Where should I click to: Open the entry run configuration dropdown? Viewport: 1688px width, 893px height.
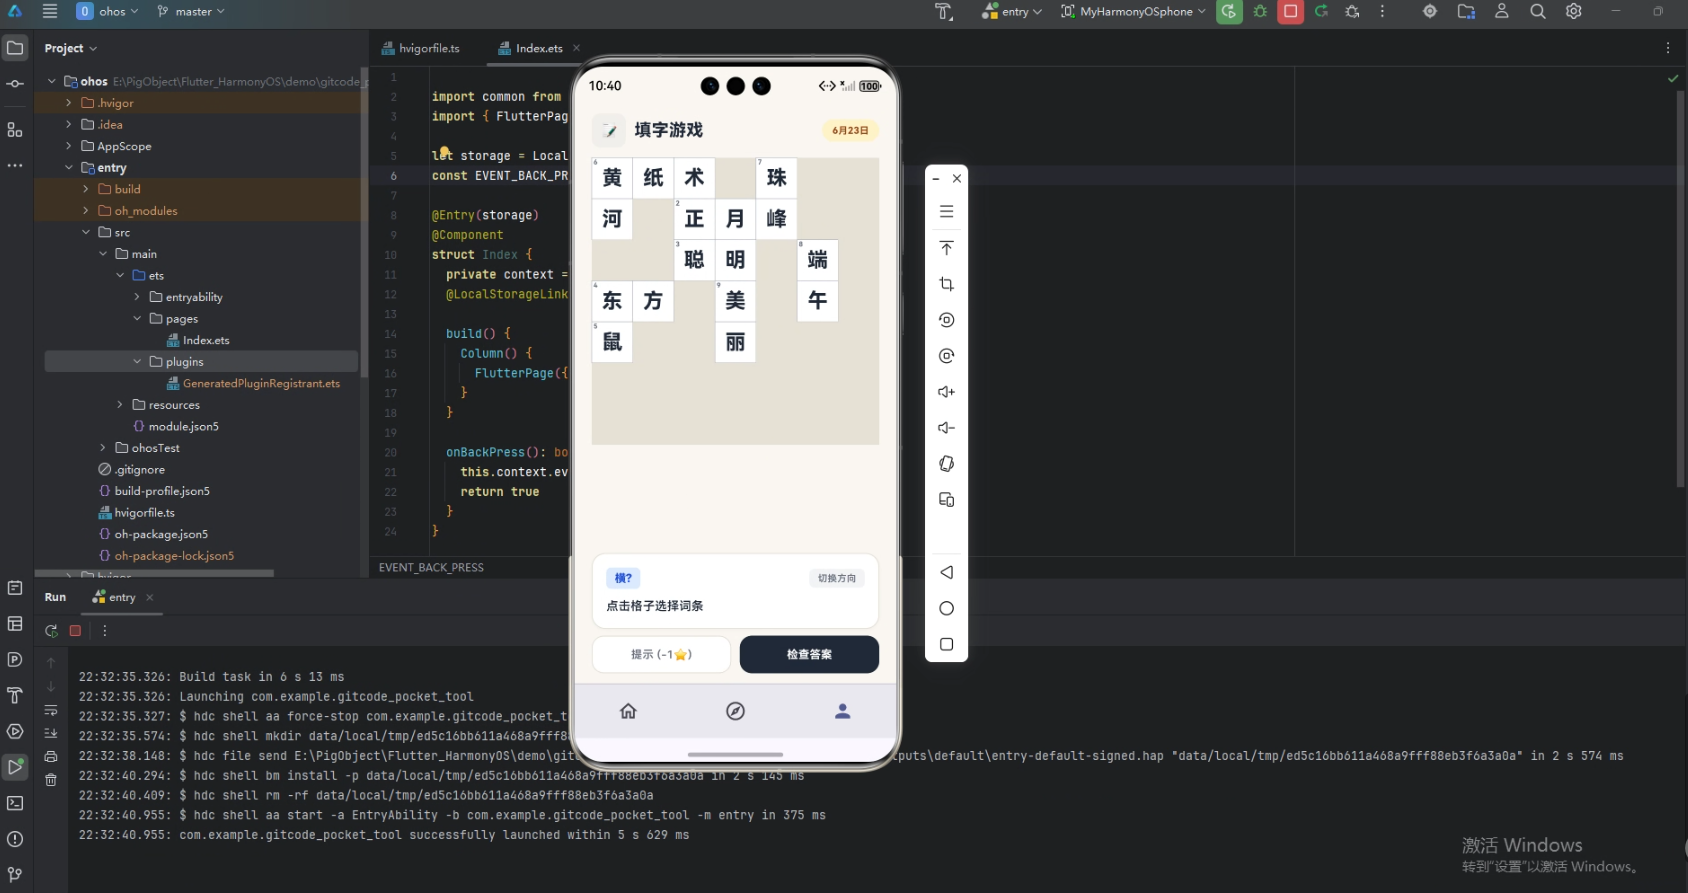click(x=1012, y=11)
